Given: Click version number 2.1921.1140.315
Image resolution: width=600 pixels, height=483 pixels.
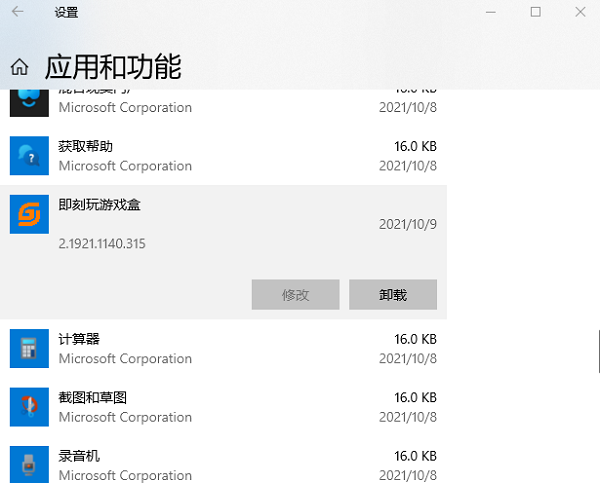Looking at the screenshot, I should pyautogui.click(x=102, y=244).
